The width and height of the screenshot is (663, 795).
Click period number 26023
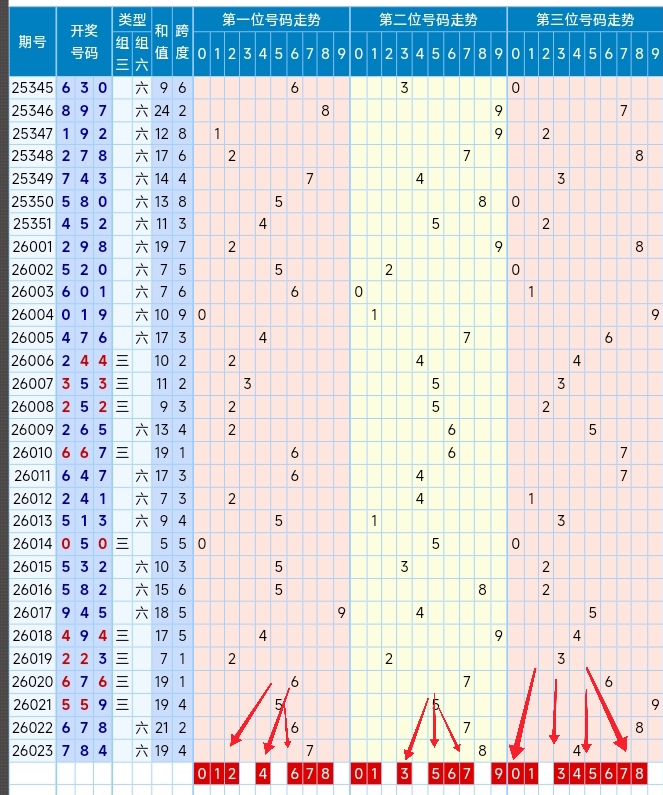click(32, 750)
